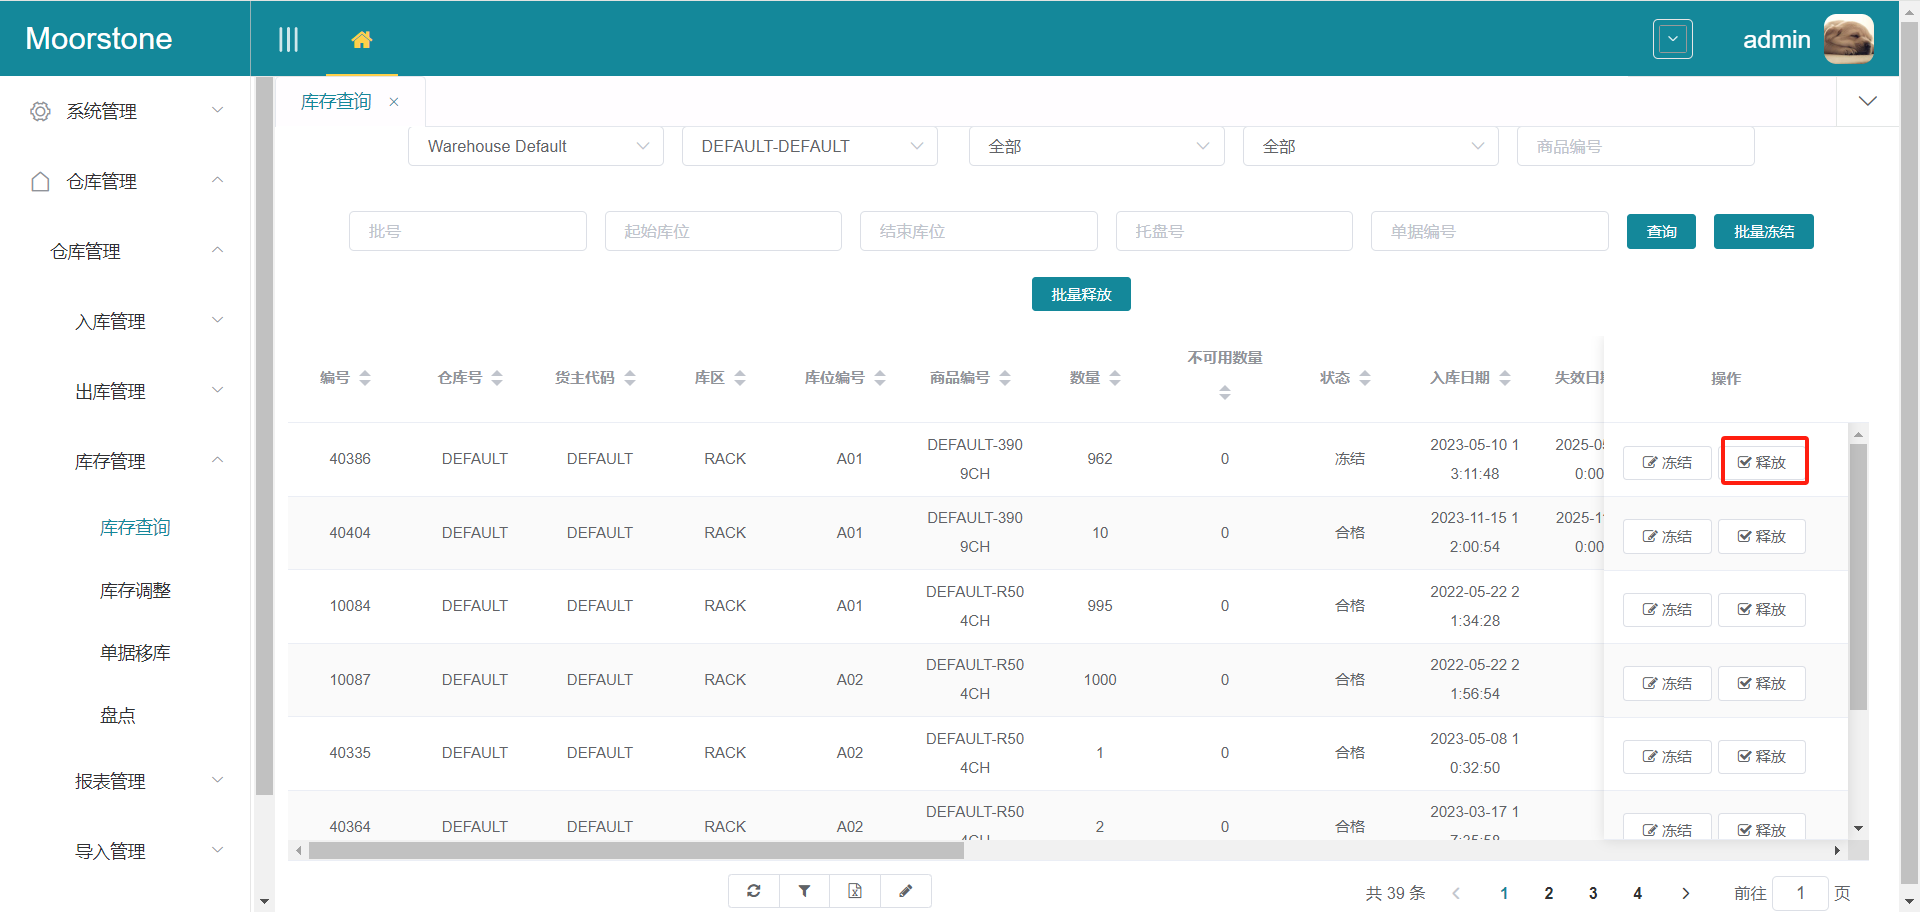This screenshot has width=1920, height=912.
Task: Click the 查询 search button
Action: [1661, 231]
